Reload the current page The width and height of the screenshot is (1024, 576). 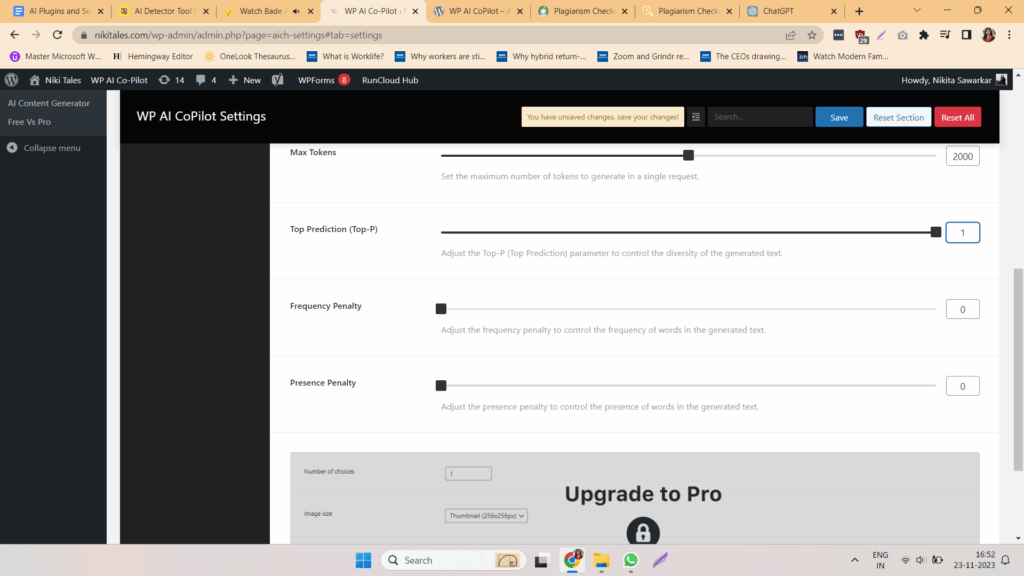57,35
